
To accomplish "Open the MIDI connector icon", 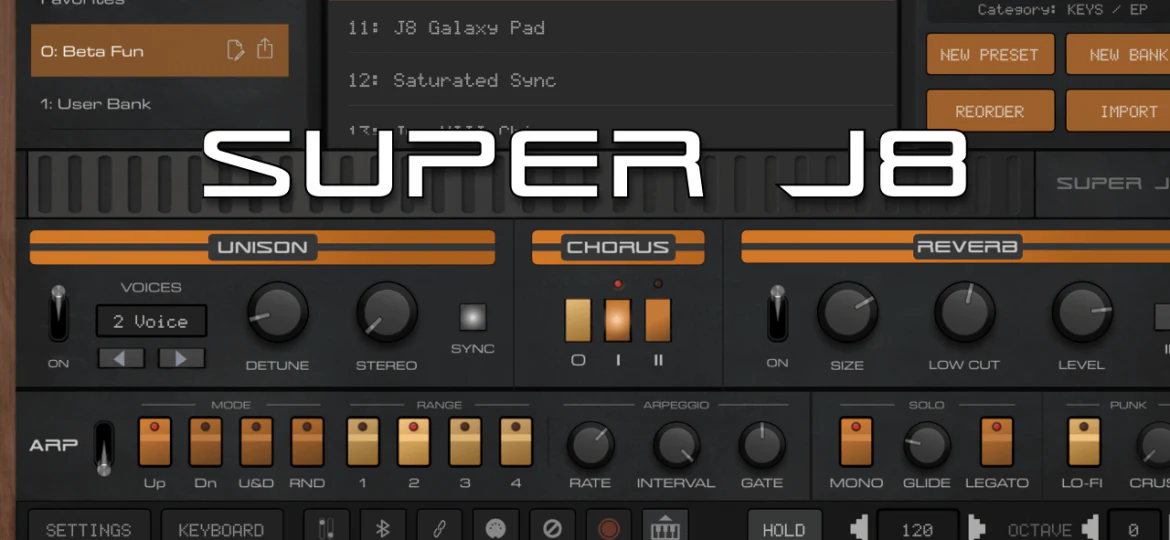I will pos(495,528).
